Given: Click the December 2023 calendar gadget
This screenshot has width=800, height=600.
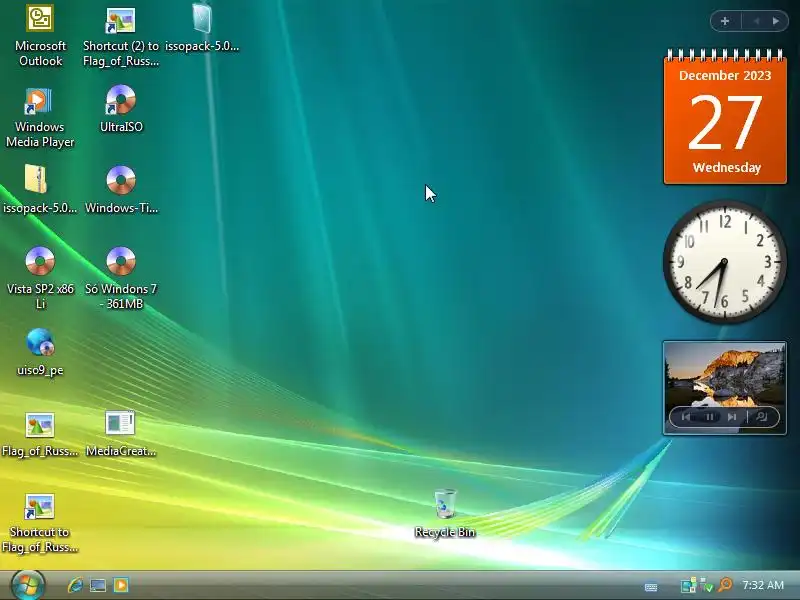Looking at the screenshot, I should tap(725, 116).
